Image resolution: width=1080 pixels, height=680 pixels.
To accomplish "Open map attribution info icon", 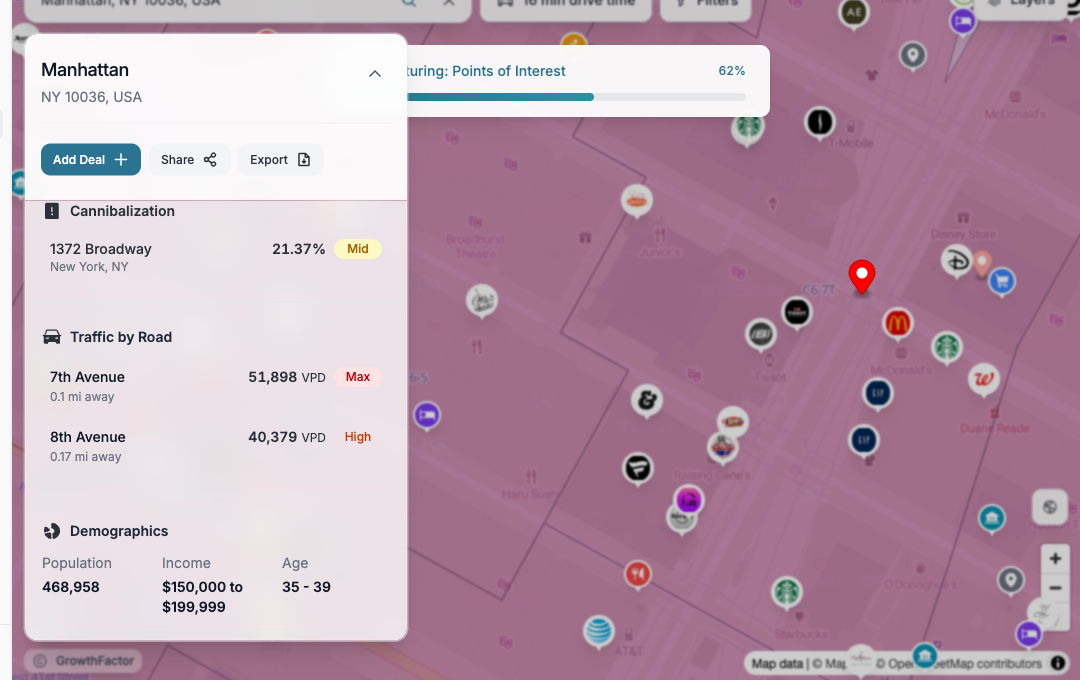I will coord(1058,663).
